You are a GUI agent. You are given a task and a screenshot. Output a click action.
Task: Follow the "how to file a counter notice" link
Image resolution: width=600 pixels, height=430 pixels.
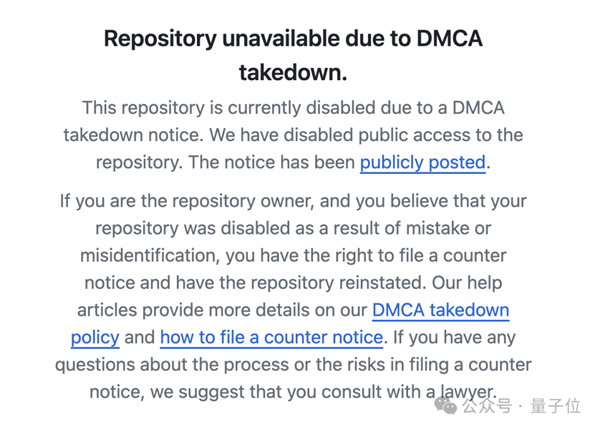272,337
